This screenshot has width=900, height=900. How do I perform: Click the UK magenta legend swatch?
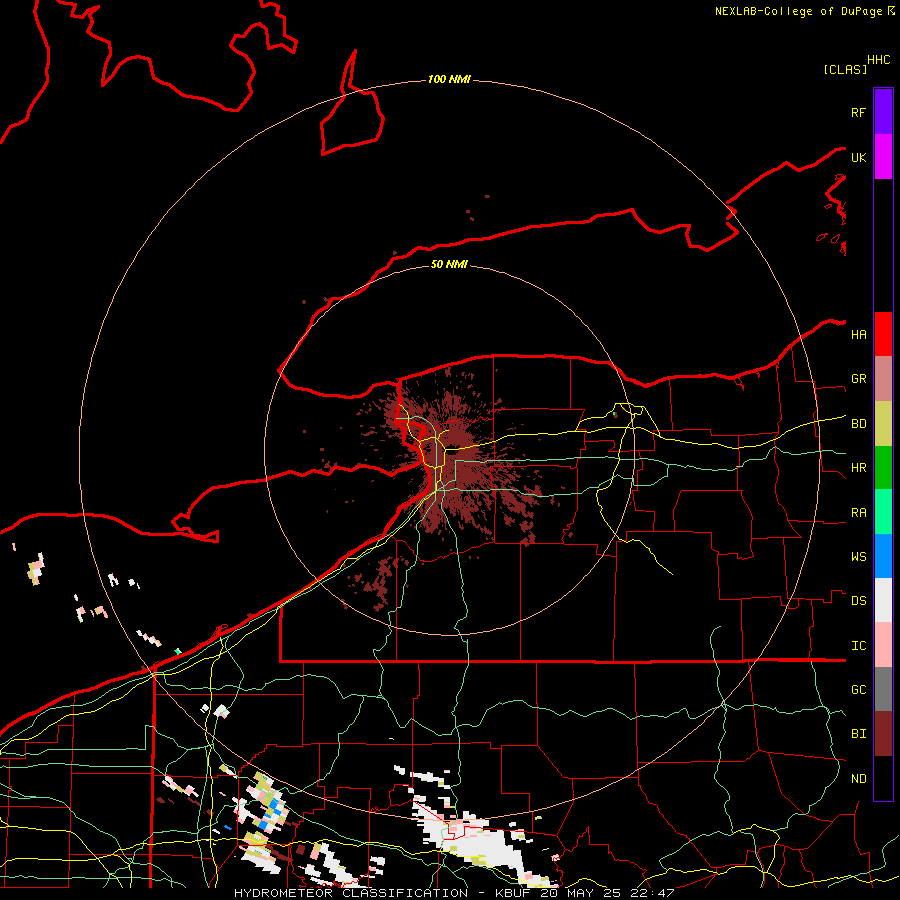click(883, 157)
